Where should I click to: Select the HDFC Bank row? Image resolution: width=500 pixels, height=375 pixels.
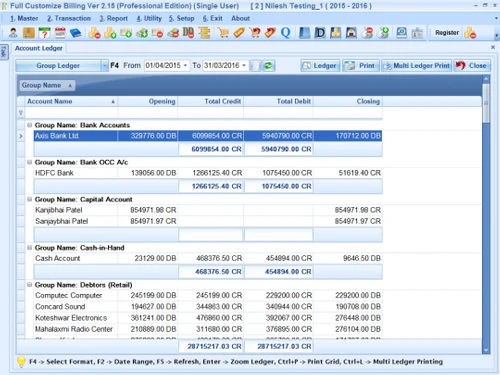208,173
